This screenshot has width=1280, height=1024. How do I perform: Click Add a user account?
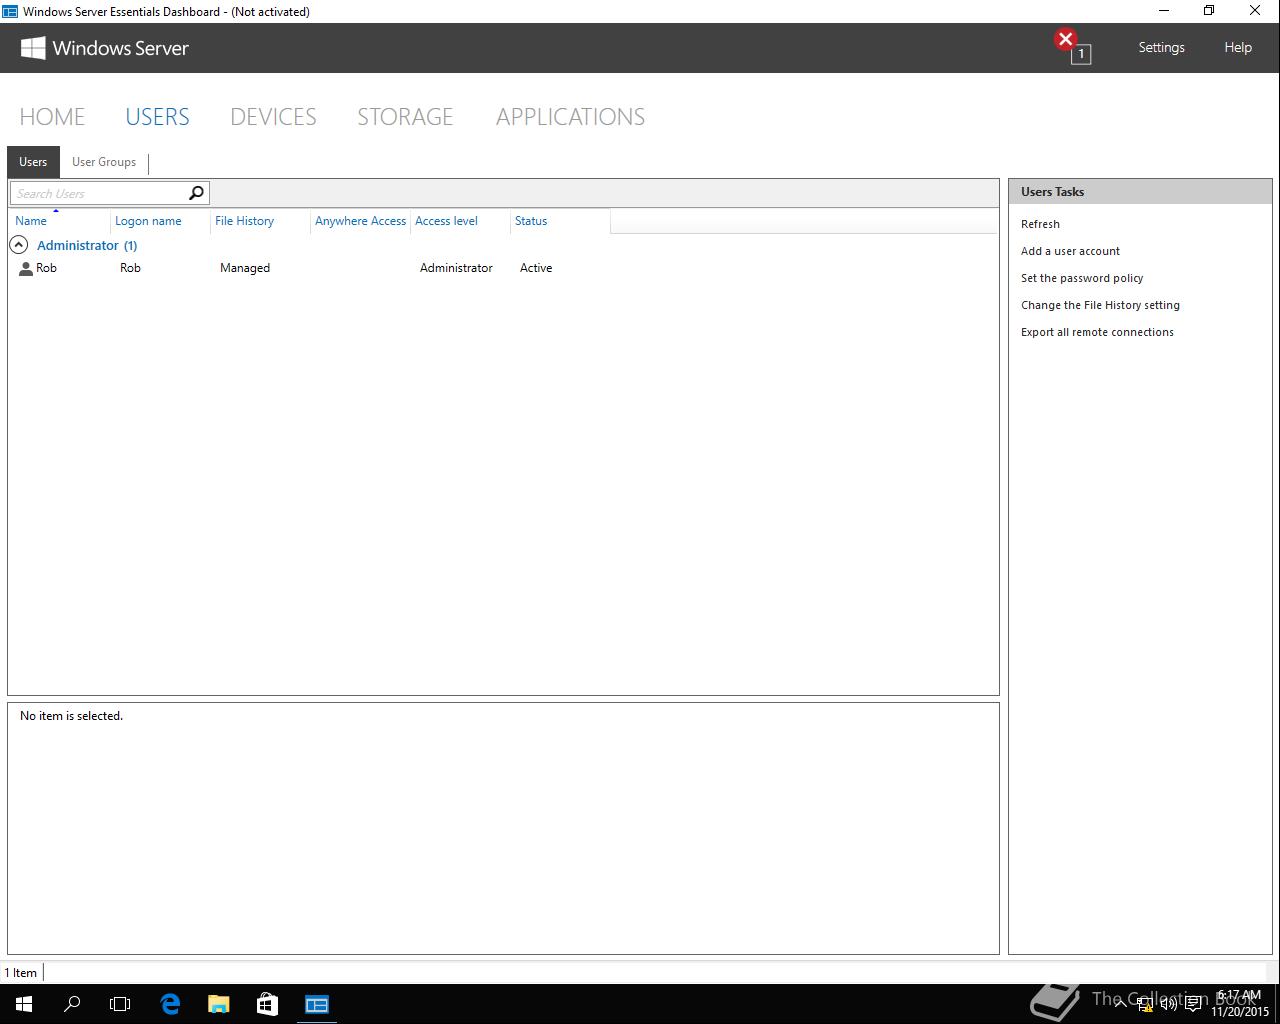pos(1070,251)
